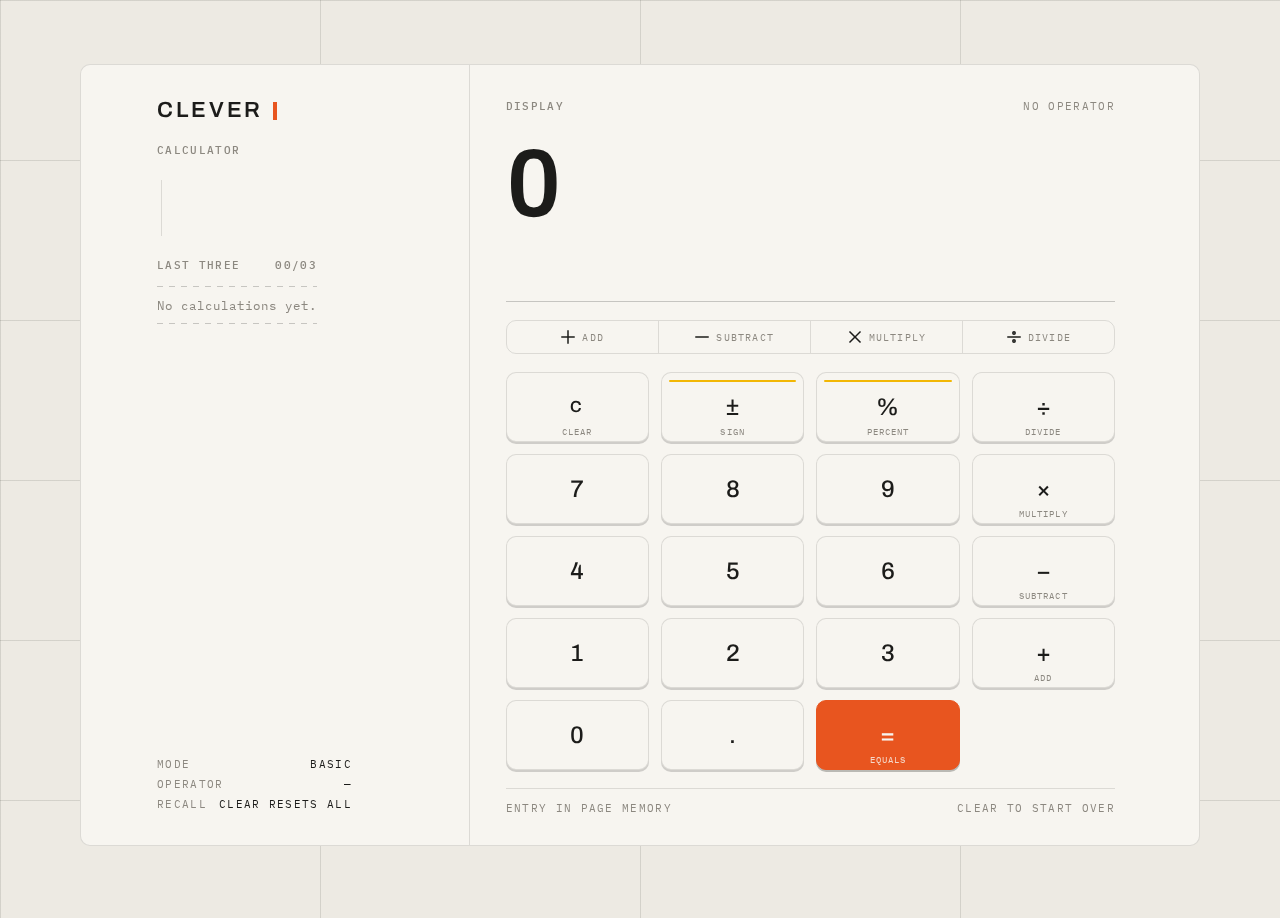
Task: Select the Subtract segment in the operator strip
Action: pyautogui.click(x=734, y=337)
